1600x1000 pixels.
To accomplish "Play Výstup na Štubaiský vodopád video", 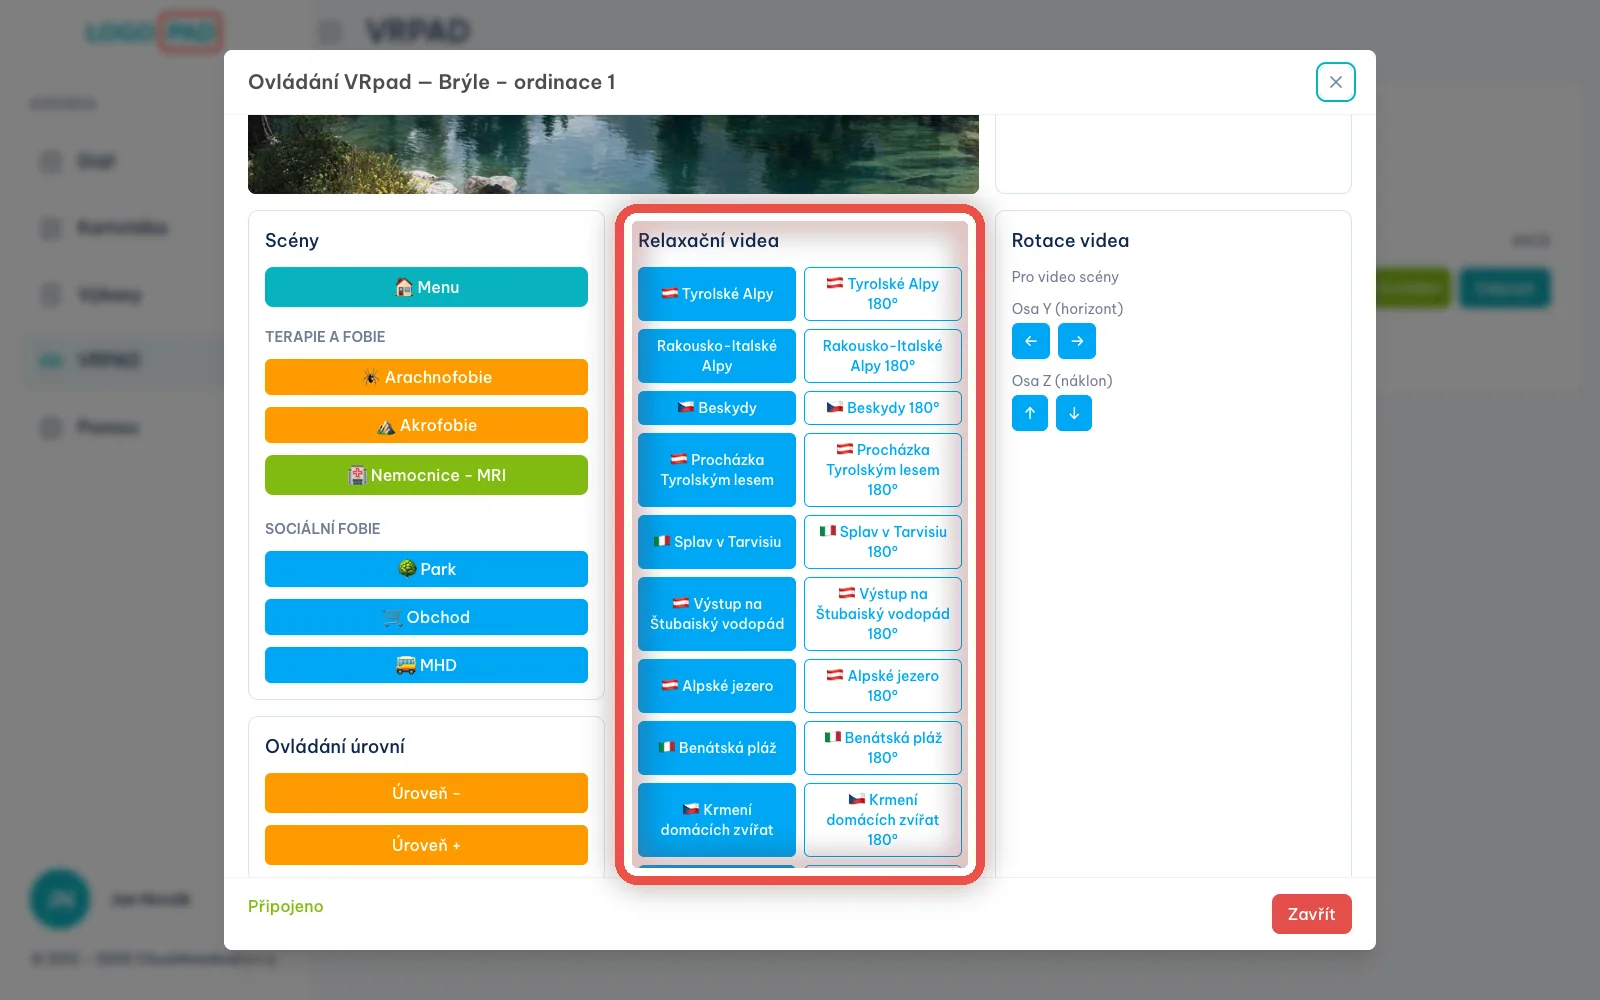I will click(717, 614).
